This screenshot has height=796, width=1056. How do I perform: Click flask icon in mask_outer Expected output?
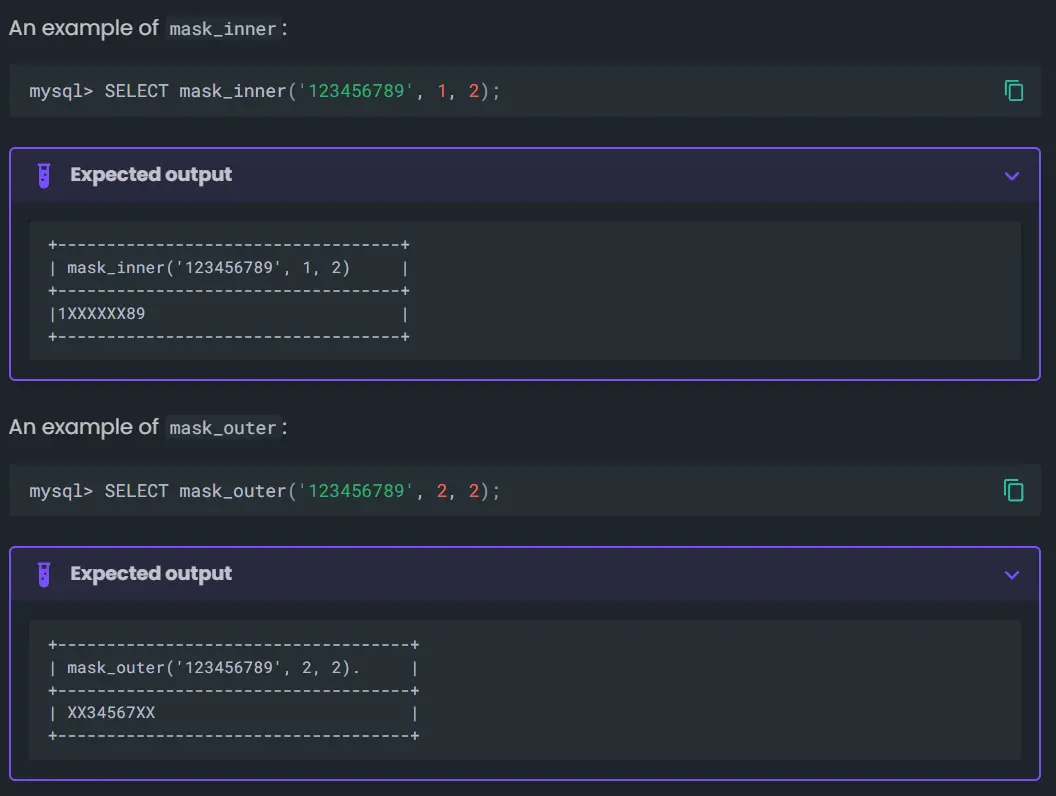[x=43, y=574]
